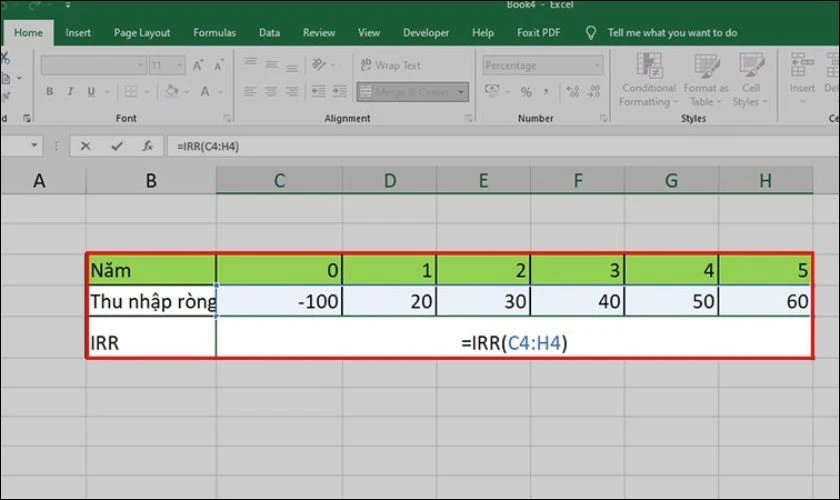Click into the formula bar text
Viewport: 840px width, 500px height.
coord(208,146)
